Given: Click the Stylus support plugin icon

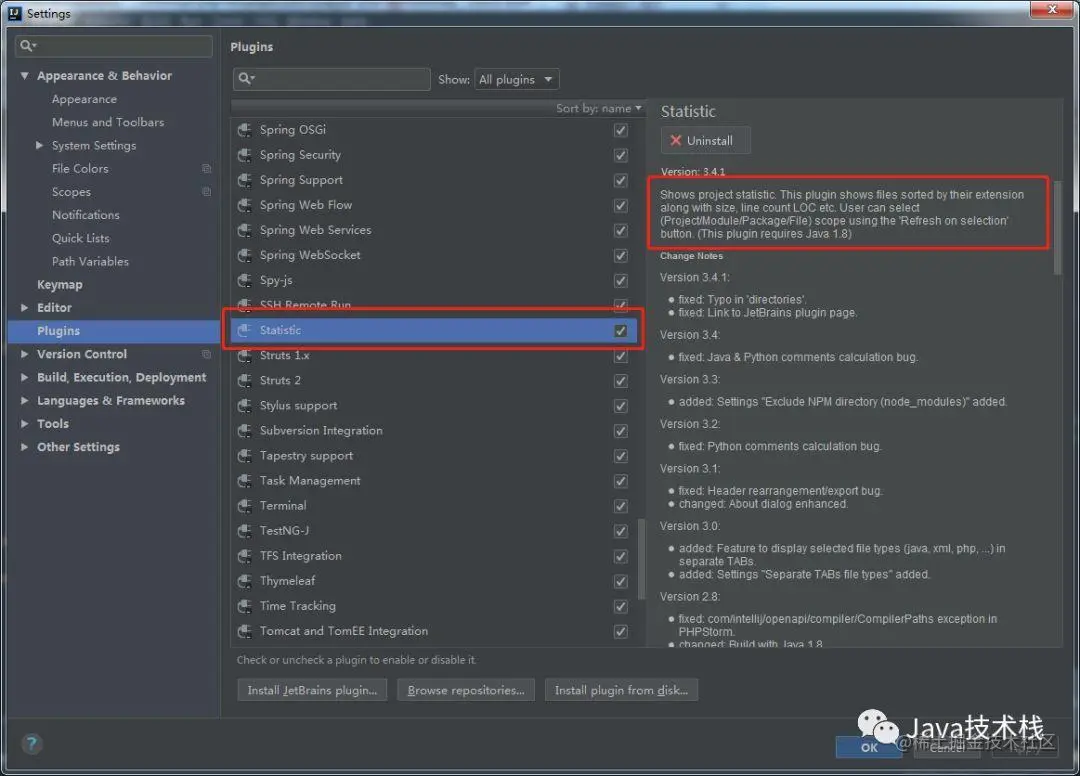Looking at the screenshot, I should [244, 406].
